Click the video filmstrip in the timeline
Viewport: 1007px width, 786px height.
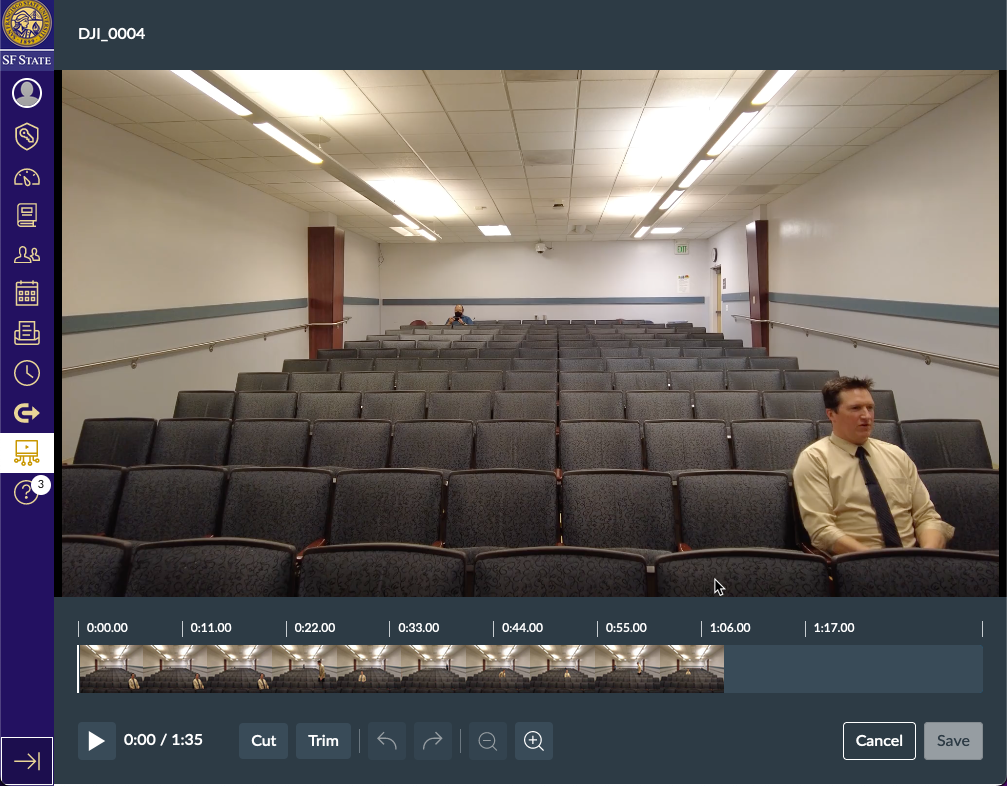(x=400, y=669)
